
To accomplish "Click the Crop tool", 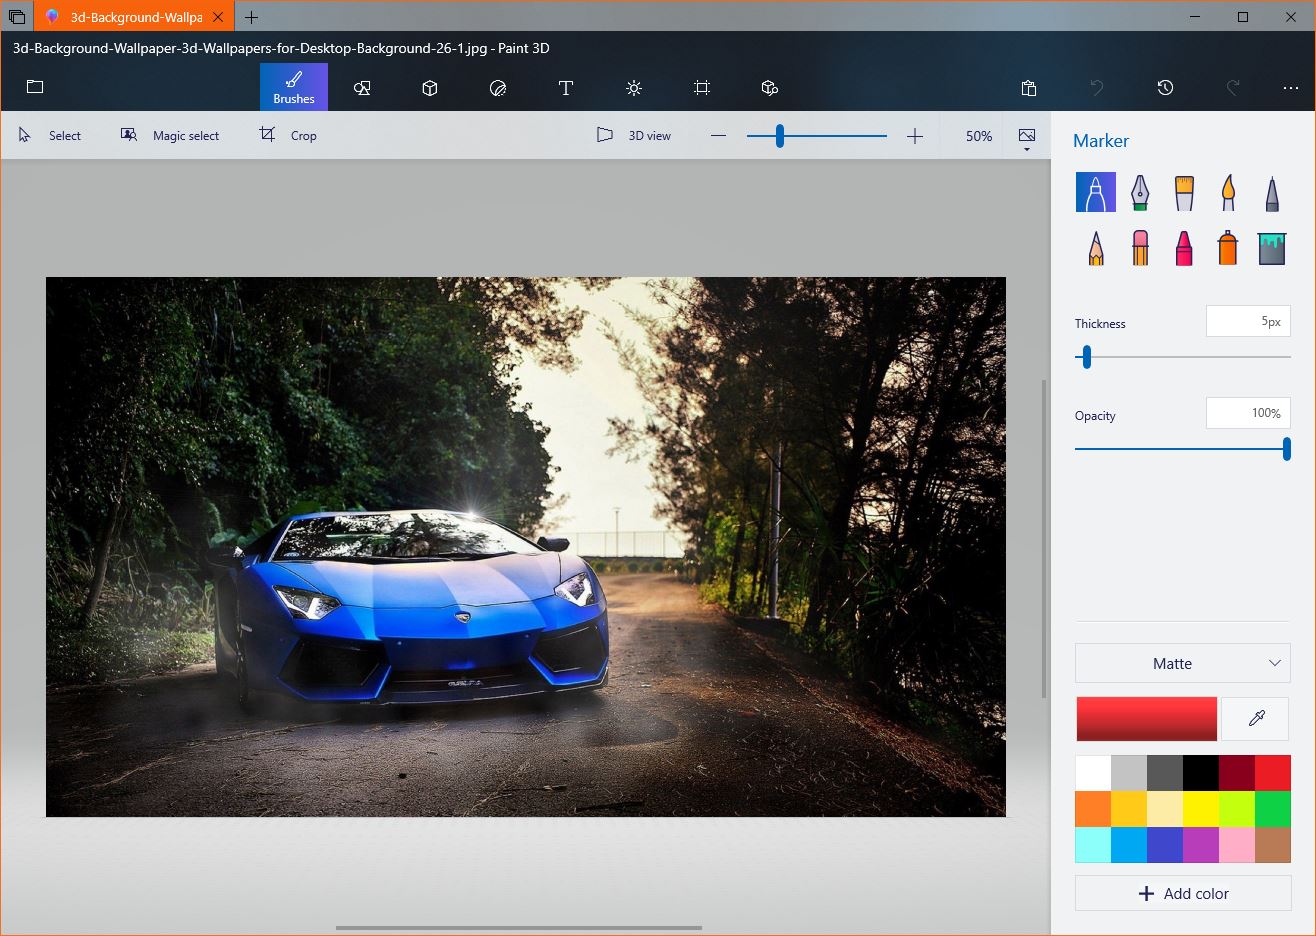I will tap(288, 135).
